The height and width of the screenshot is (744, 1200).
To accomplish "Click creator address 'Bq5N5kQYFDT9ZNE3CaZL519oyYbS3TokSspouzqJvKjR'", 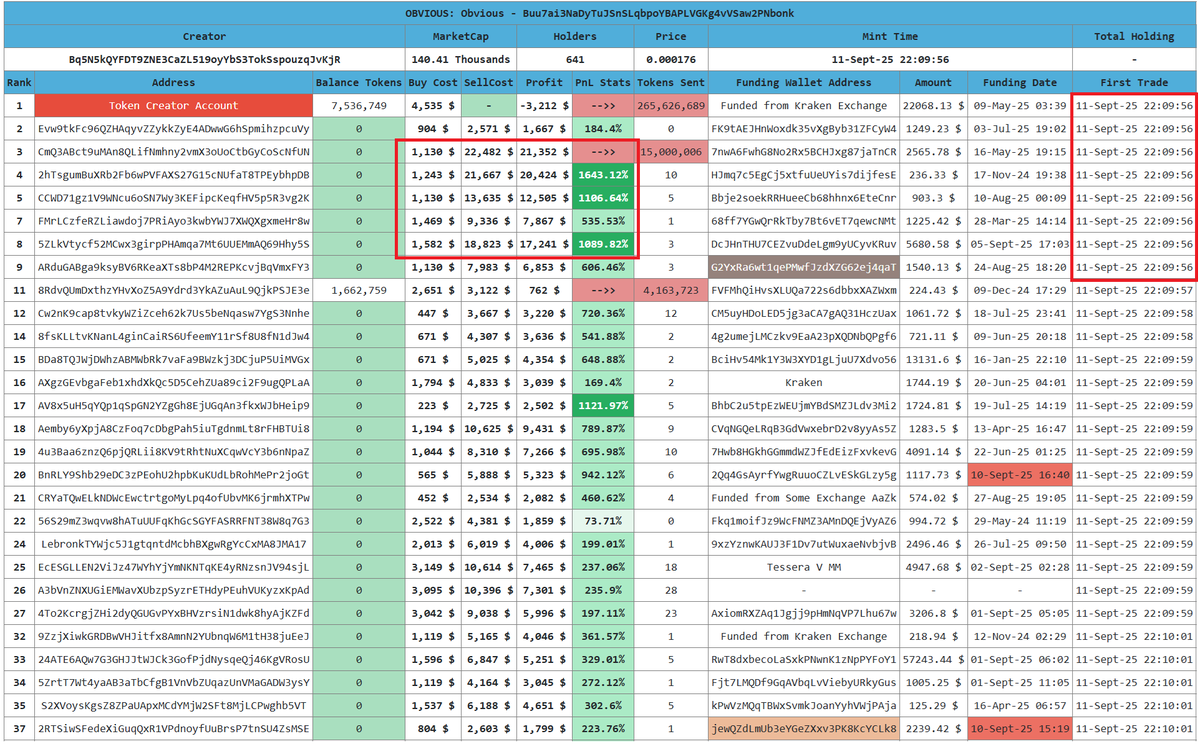I will point(204,59).
